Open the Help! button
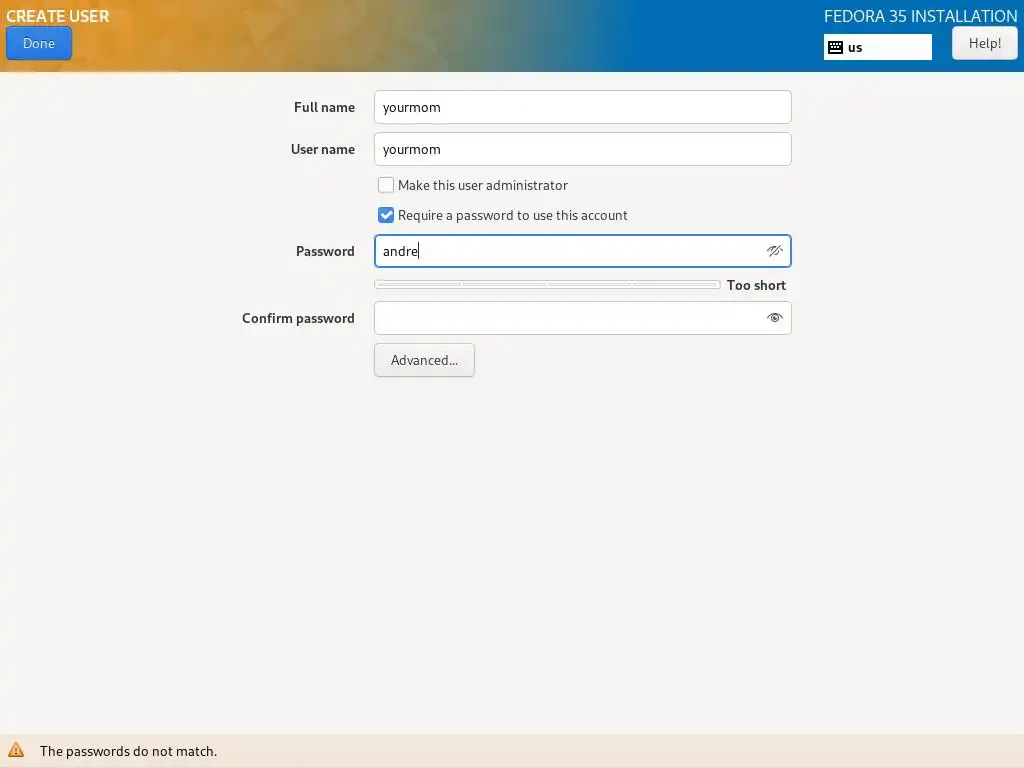Screen dimensions: 1024x768 coord(984,43)
